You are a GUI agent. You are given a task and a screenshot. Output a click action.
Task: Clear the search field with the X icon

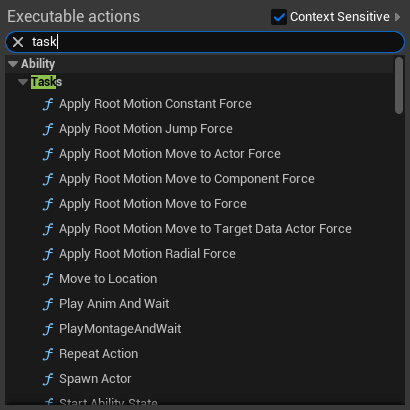pyautogui.click(x=18, y=42)
